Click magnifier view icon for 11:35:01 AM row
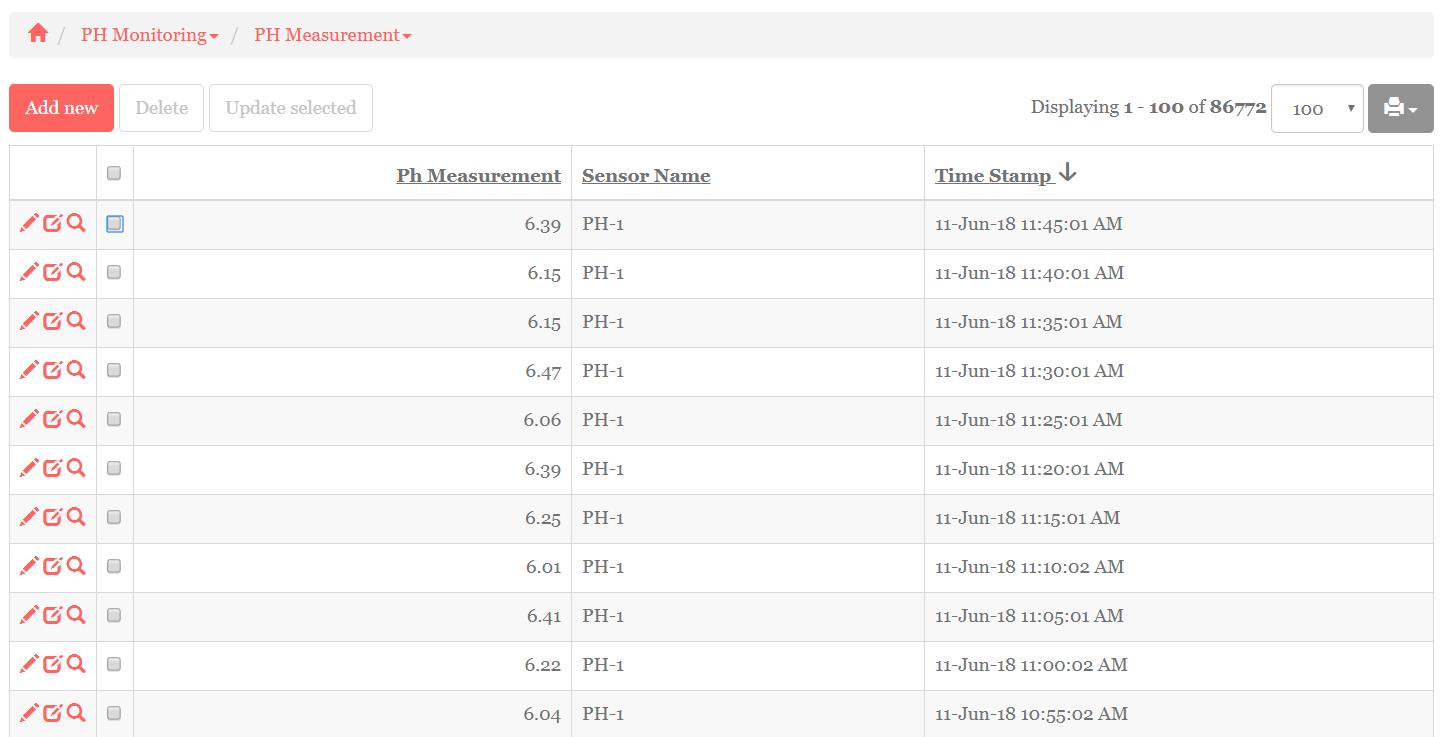Viewport: 1447px width, 737px height. click(x=76, y=321)
